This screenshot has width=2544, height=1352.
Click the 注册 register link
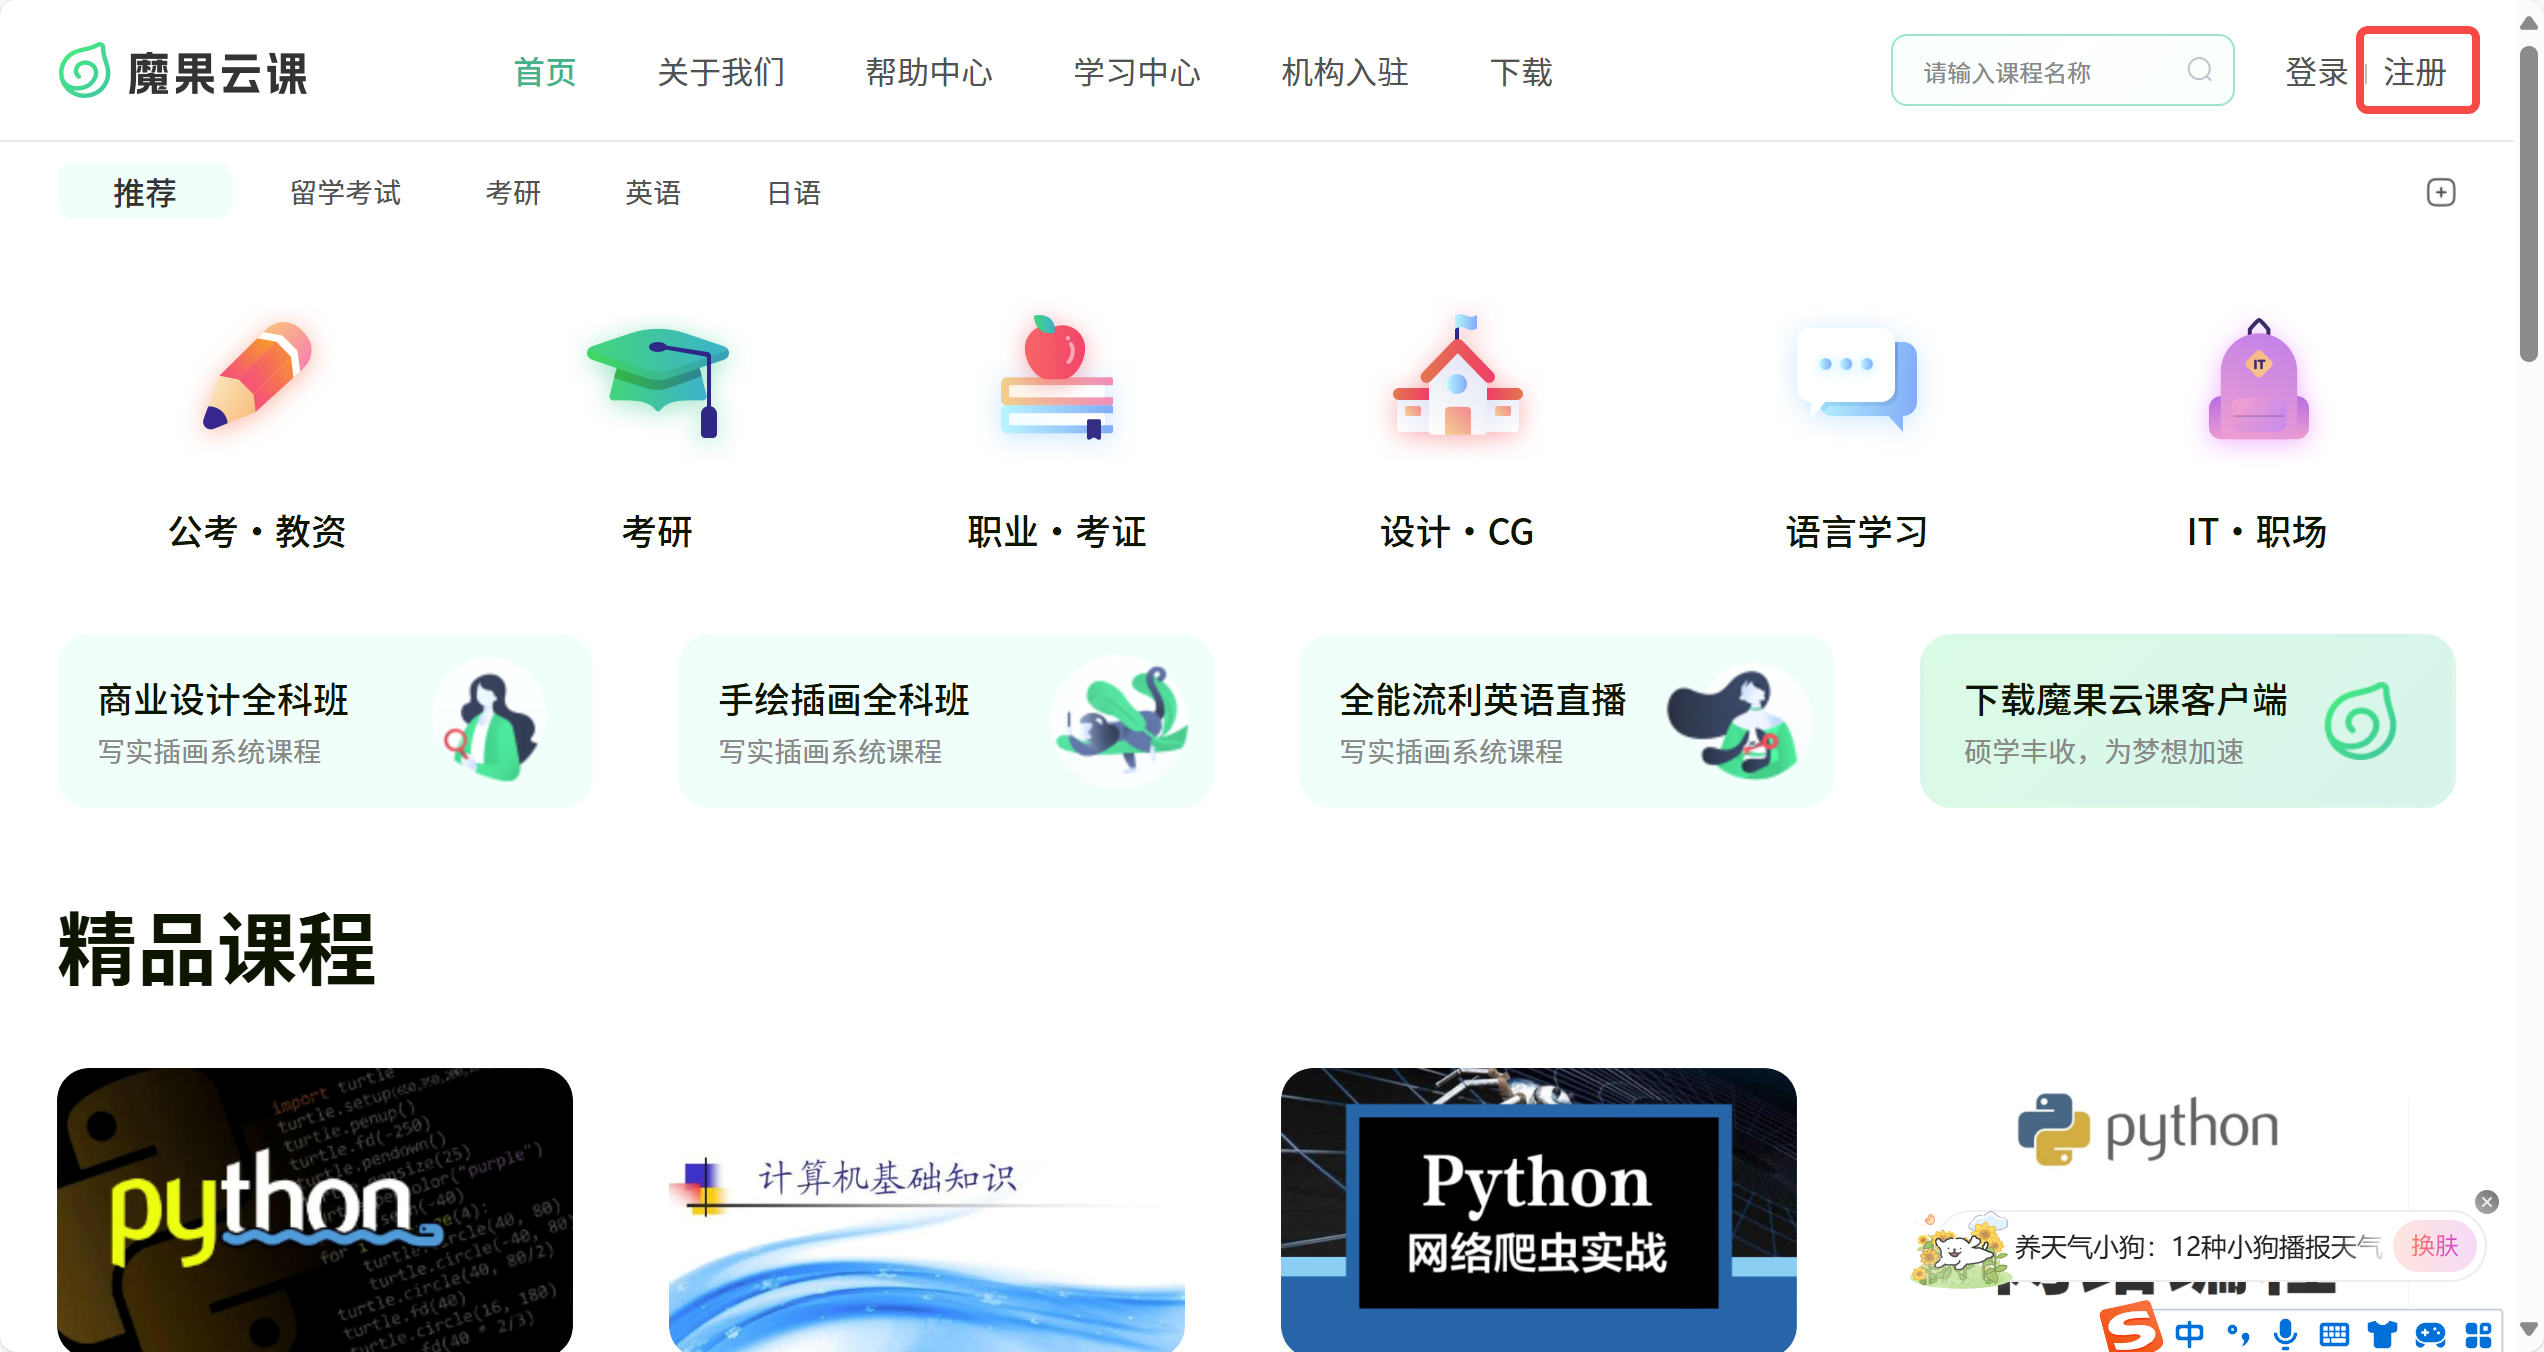tap(2415, 72)
